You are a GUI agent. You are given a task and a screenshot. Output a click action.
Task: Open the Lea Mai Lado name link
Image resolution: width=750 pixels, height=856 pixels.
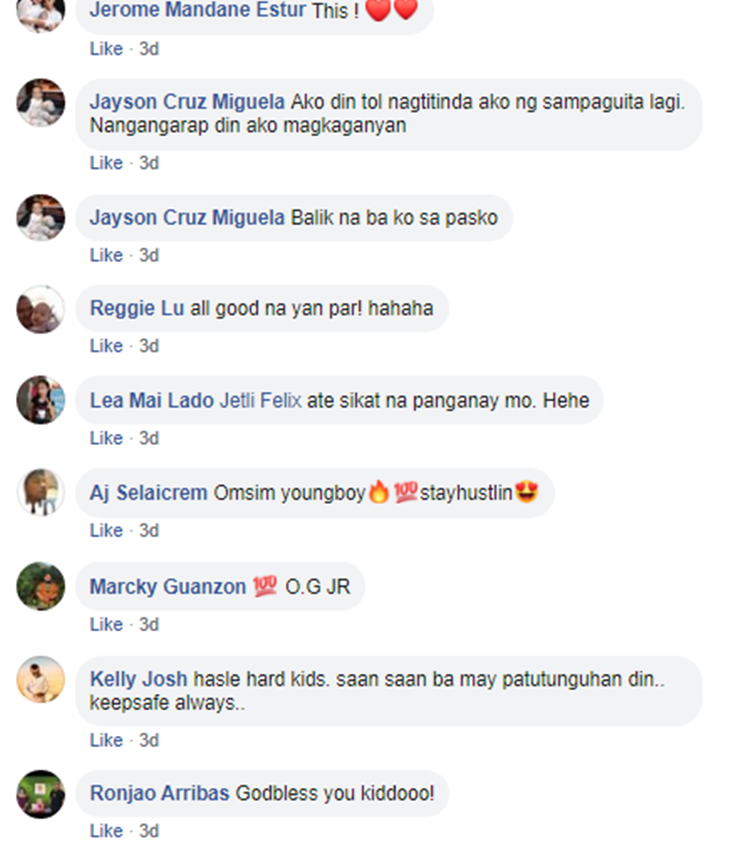point(152,401)
